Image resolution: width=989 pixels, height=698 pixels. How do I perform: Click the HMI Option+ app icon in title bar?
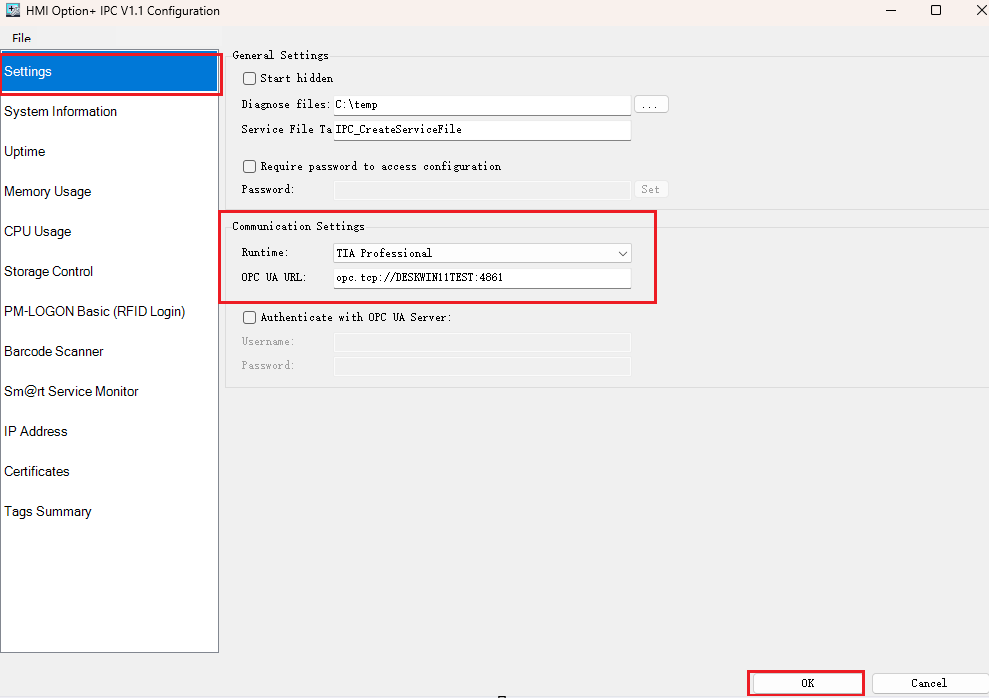pyautogui.click(x=14, y=11)
